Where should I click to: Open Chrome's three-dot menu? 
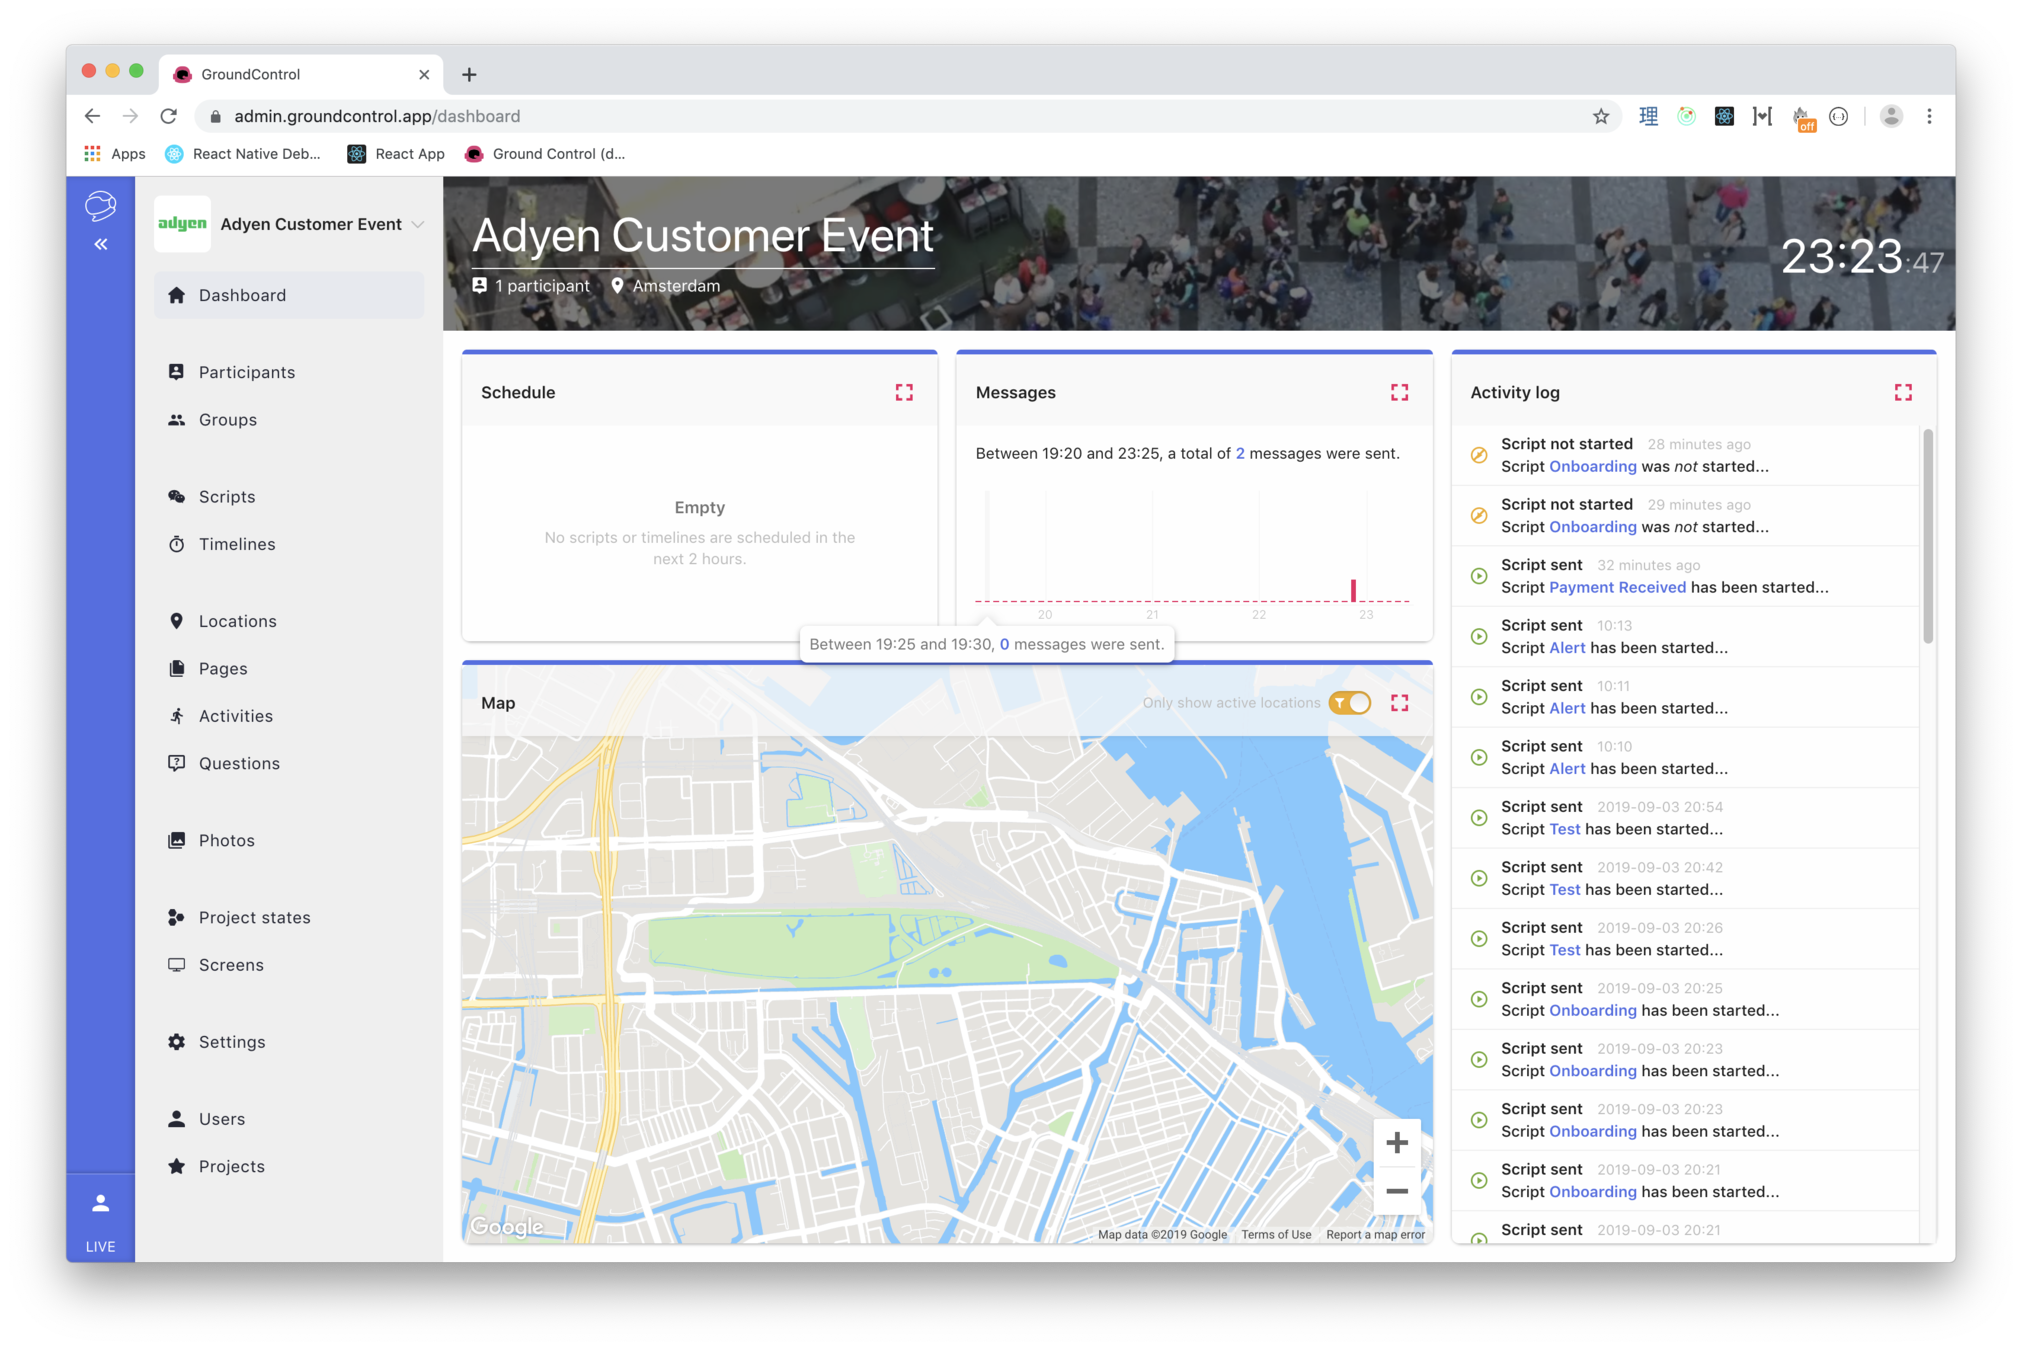tap(1929, 116)
